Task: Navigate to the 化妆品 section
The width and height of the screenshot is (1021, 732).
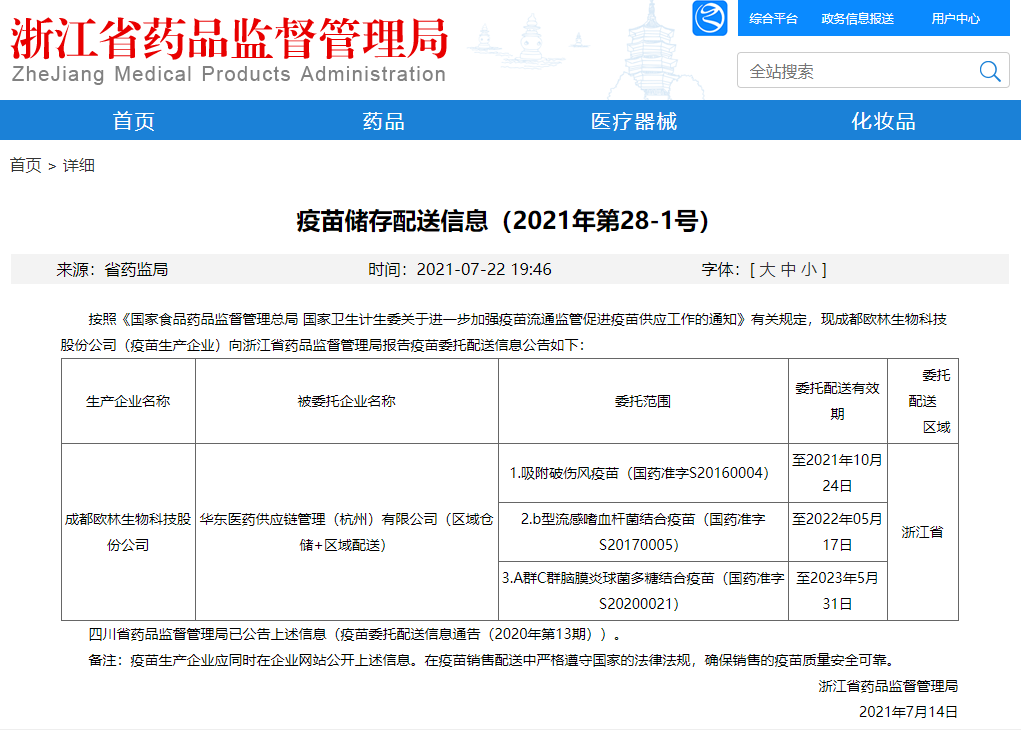Action: tap(883, 121)
